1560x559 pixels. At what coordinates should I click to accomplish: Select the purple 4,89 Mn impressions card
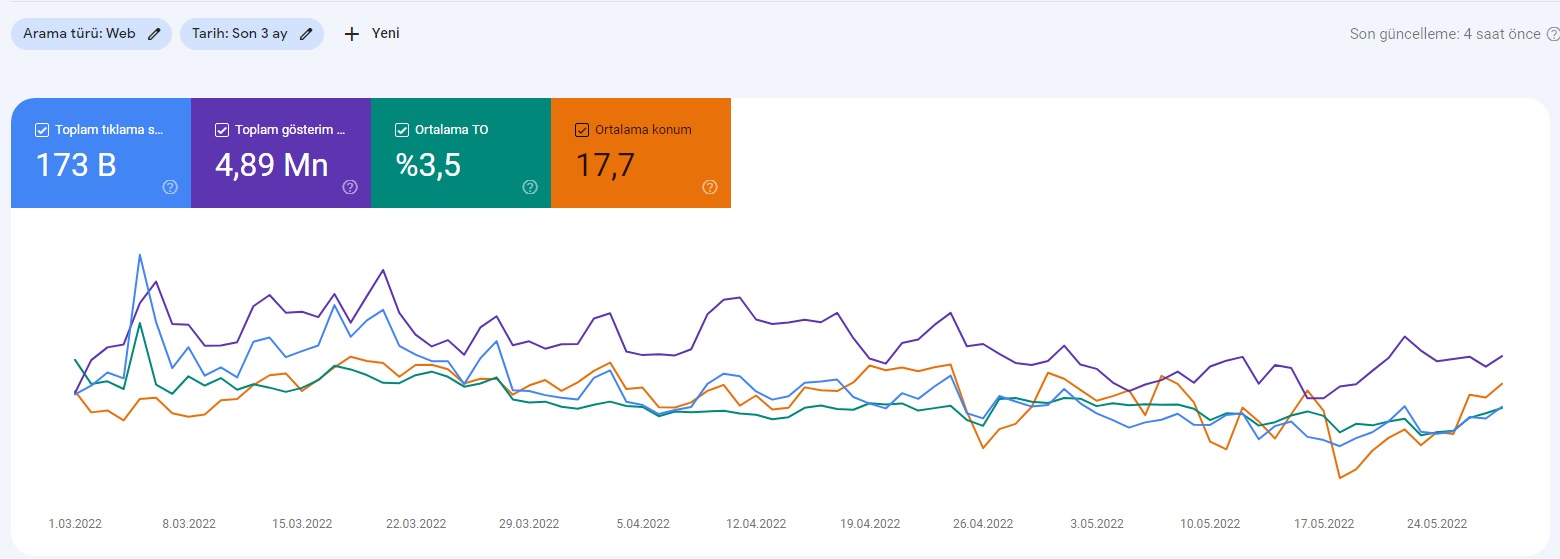(x=281, y=153)
